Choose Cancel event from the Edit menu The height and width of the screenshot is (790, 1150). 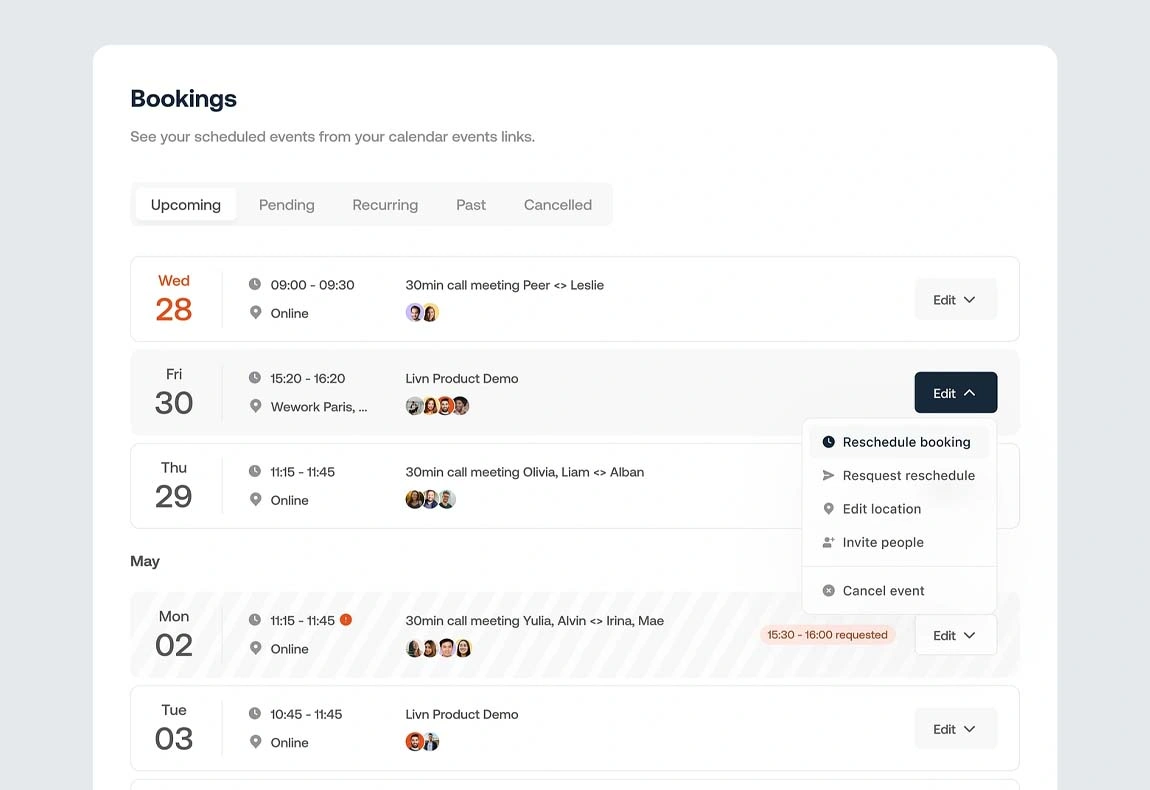(x=882, y=590)
